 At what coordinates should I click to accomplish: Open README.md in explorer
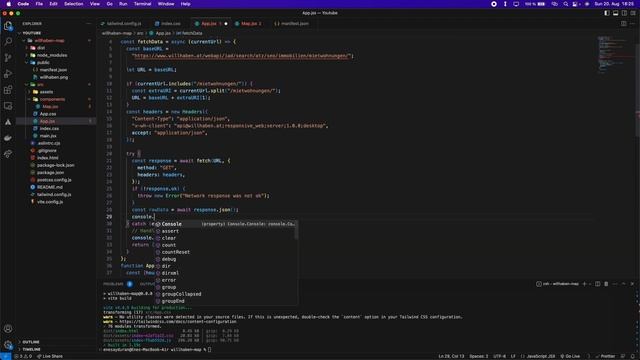(50, 187)
